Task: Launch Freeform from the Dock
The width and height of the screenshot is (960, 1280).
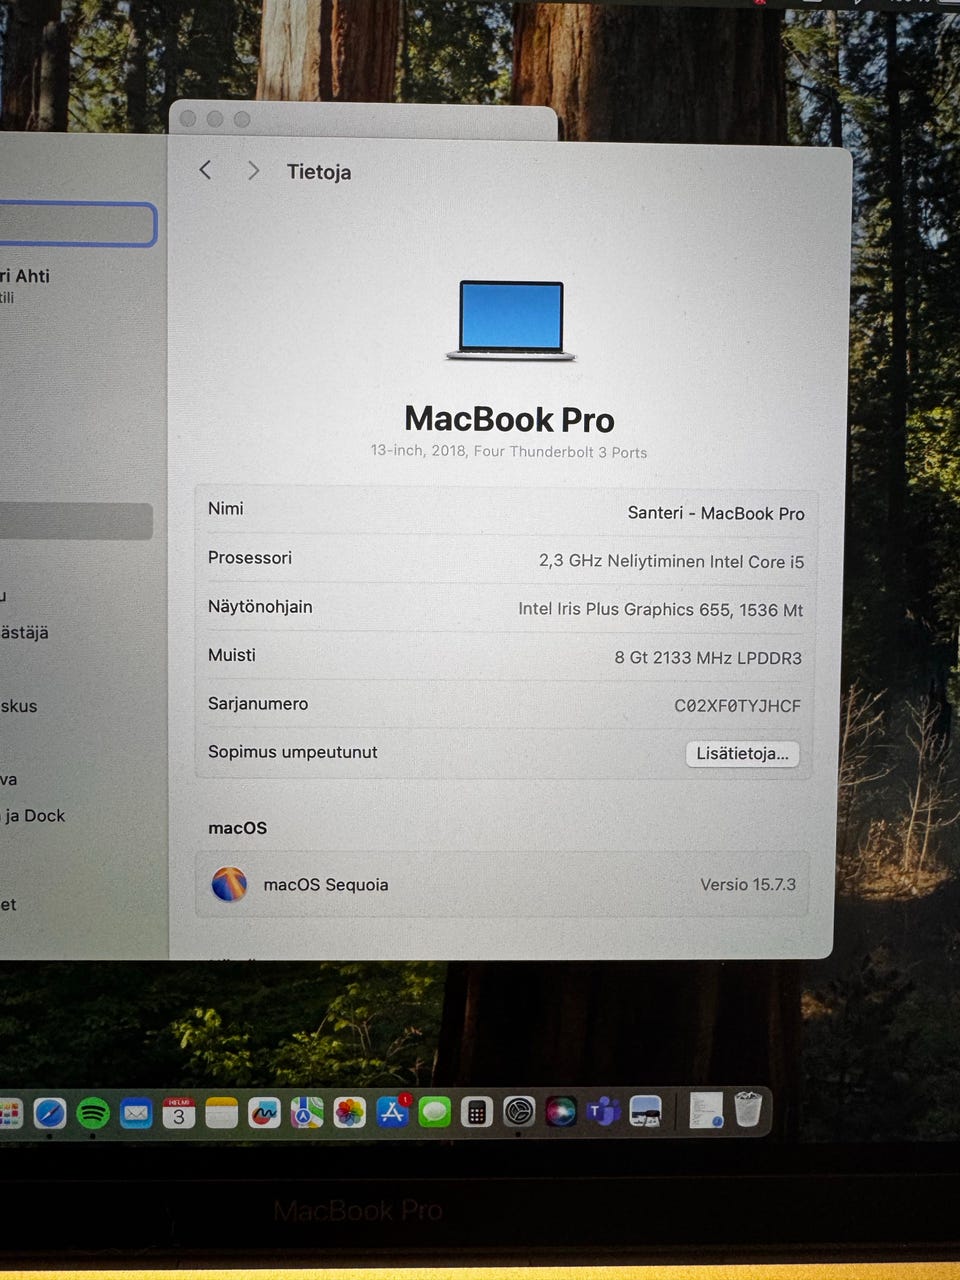Action: (x=264, y=1113)
